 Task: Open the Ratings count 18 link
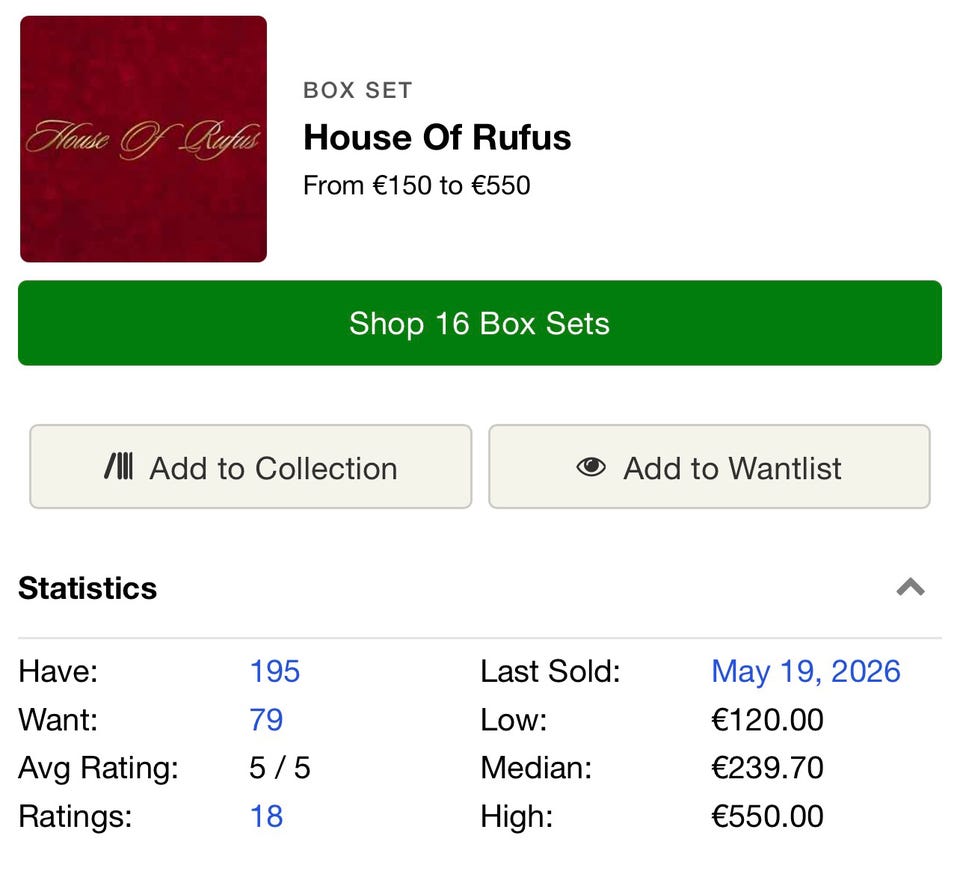click(266, 816)
